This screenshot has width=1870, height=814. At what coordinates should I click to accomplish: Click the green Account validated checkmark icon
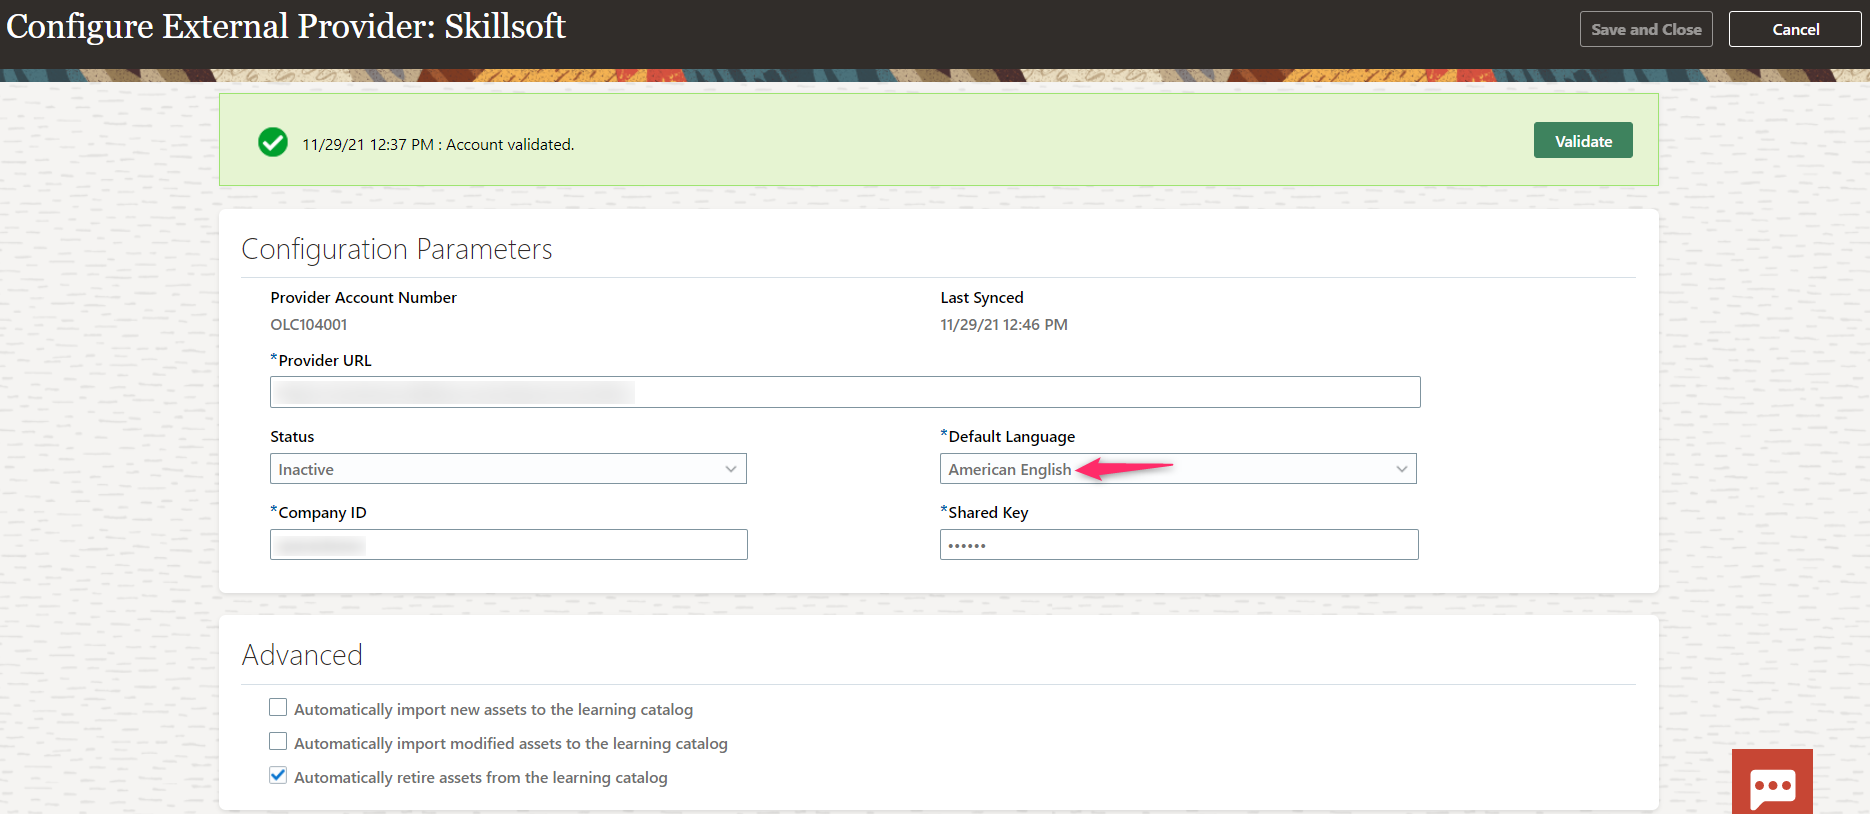coord(273,143)
